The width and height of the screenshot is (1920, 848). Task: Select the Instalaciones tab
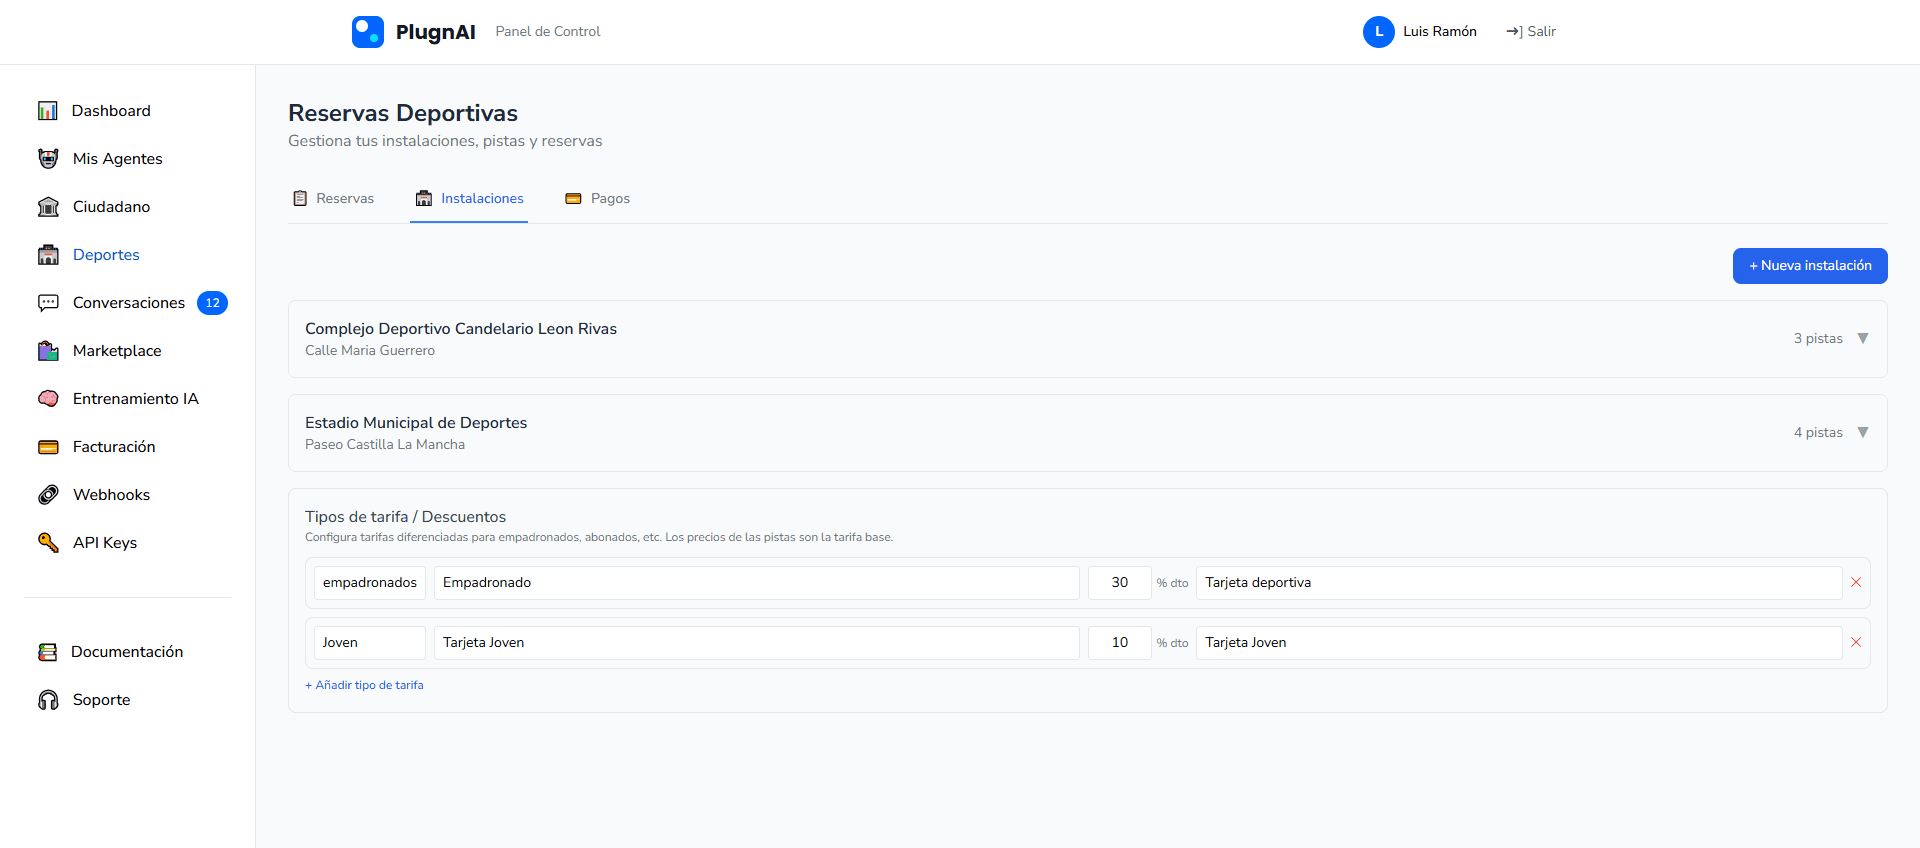(x=469, y=199)
